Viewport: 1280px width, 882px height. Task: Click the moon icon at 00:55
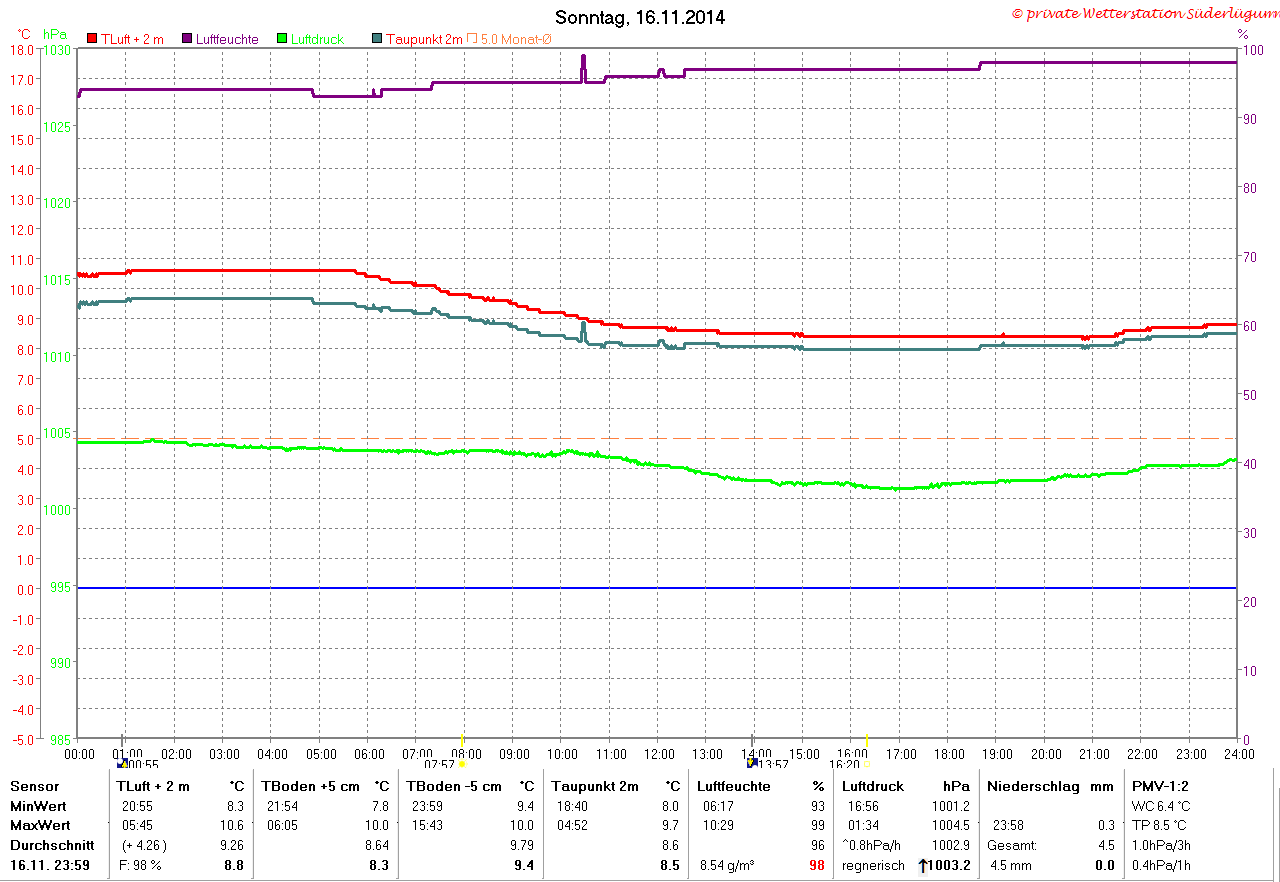tap(122, 763)
